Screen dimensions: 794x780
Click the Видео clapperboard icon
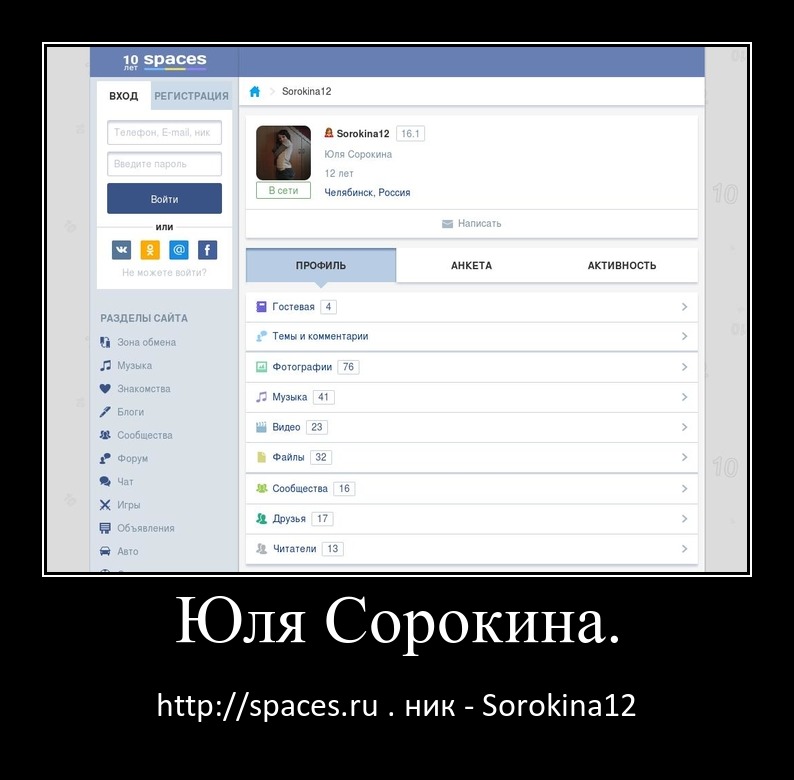(x=261, y=427)
